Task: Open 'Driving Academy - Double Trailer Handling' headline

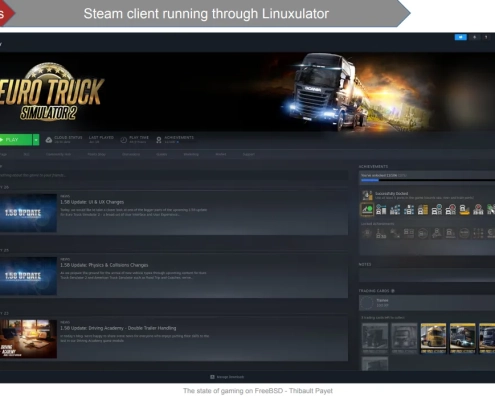Action: coord(118,328)
